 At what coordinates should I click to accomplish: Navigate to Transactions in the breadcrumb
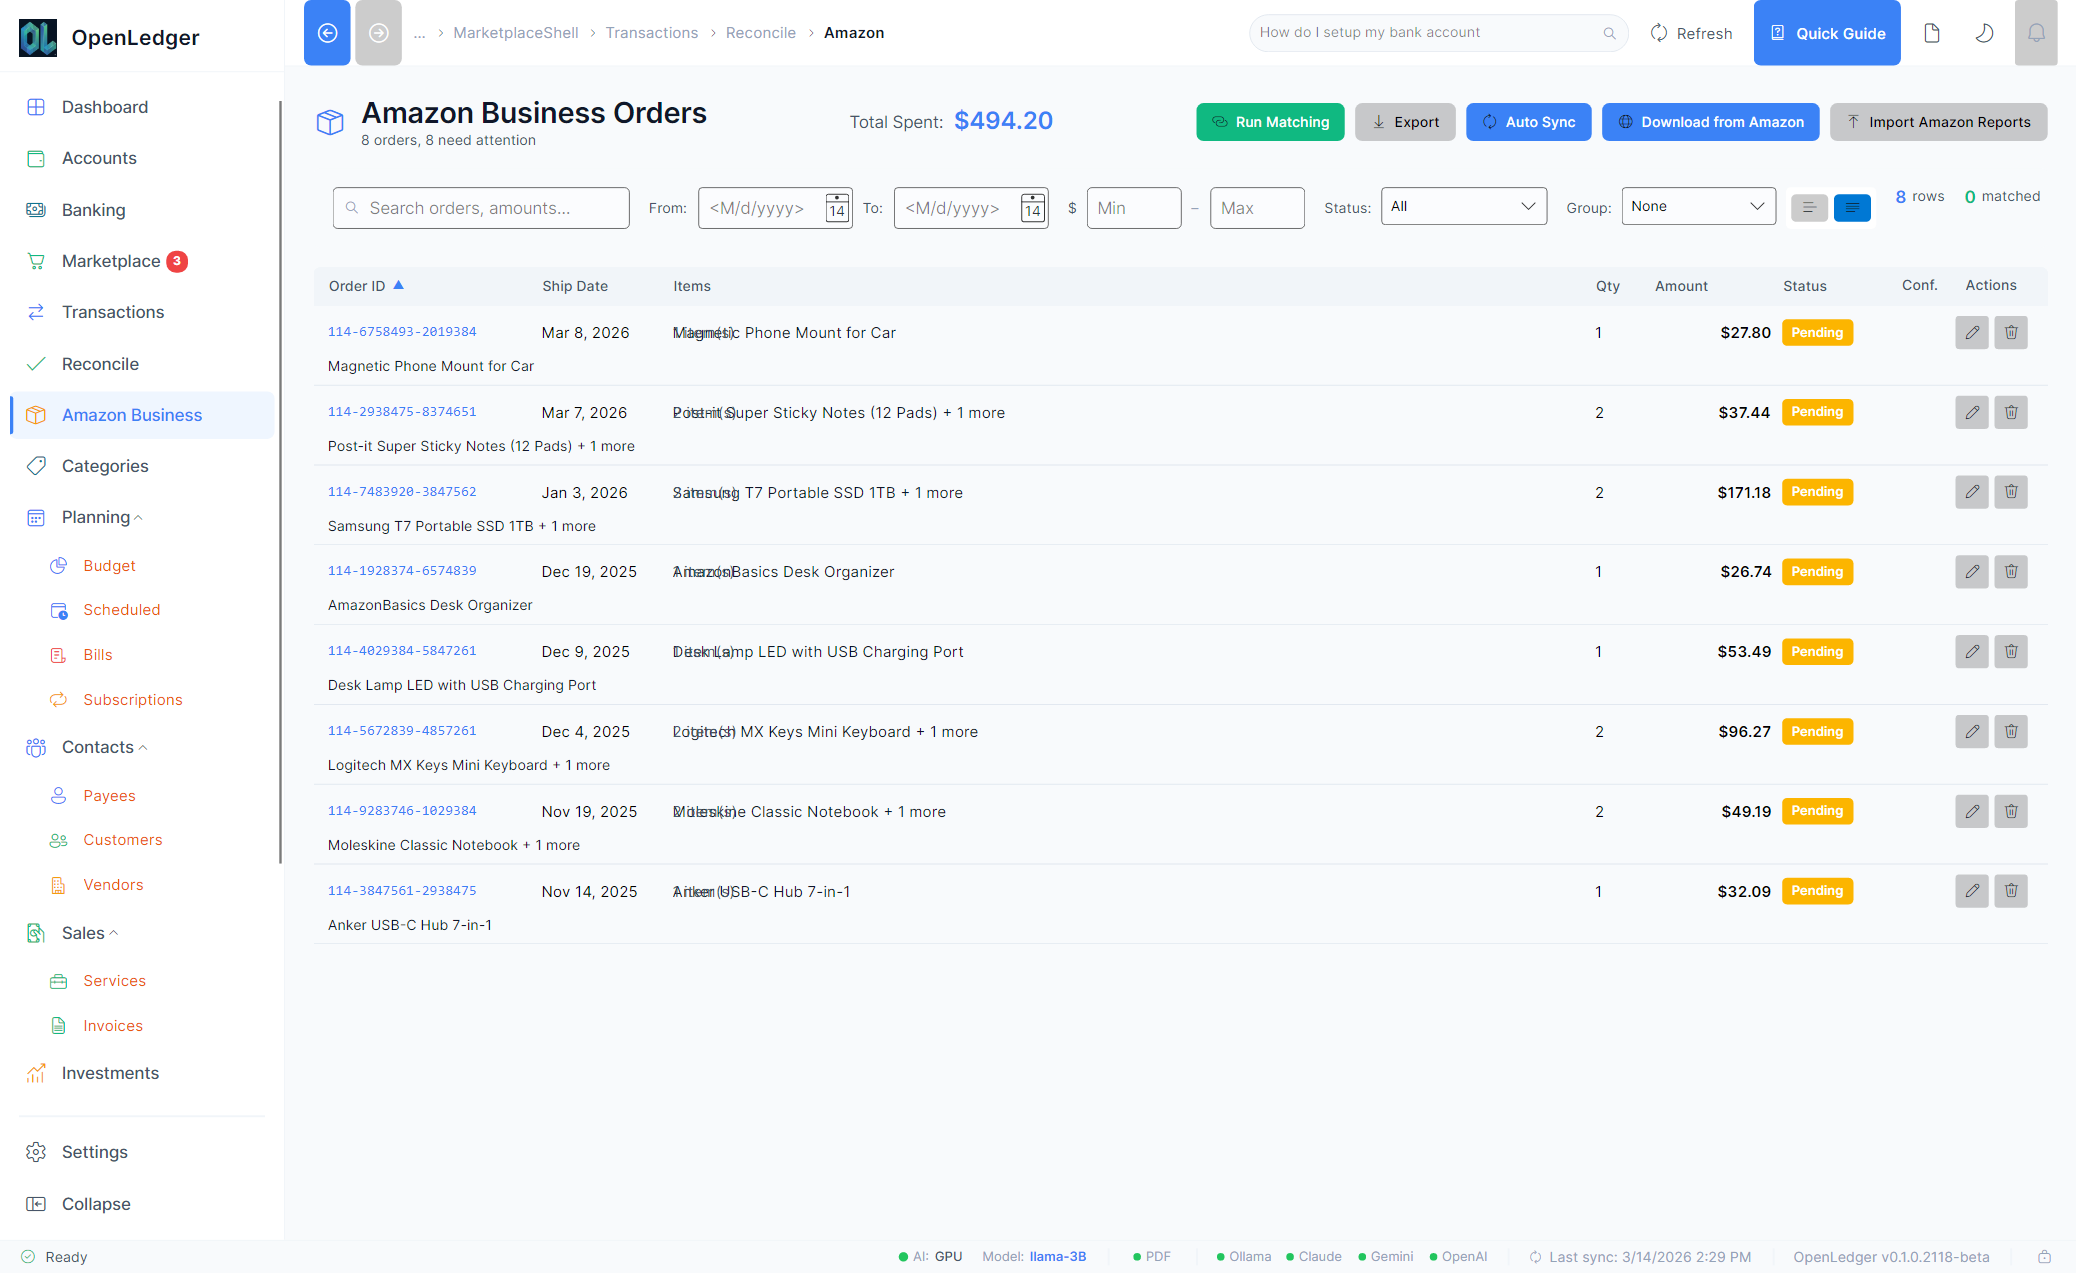coord(652,32)
